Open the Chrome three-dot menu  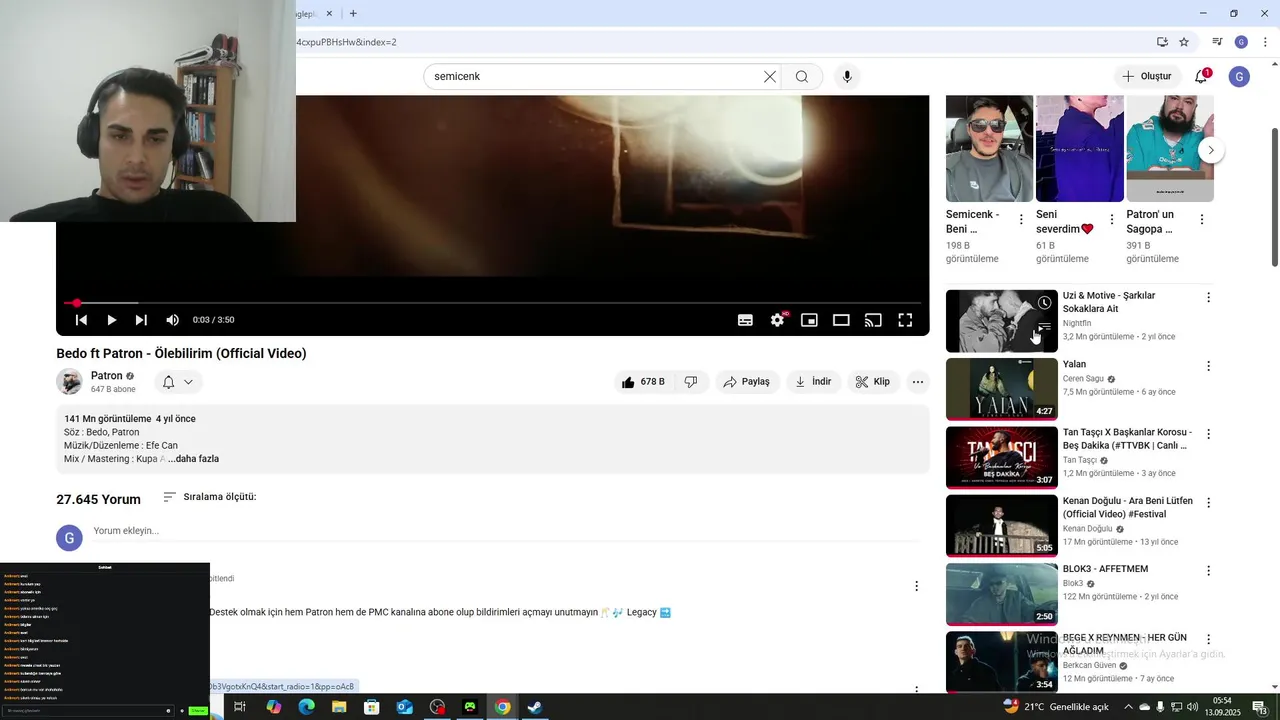(x=1265, y=42)
